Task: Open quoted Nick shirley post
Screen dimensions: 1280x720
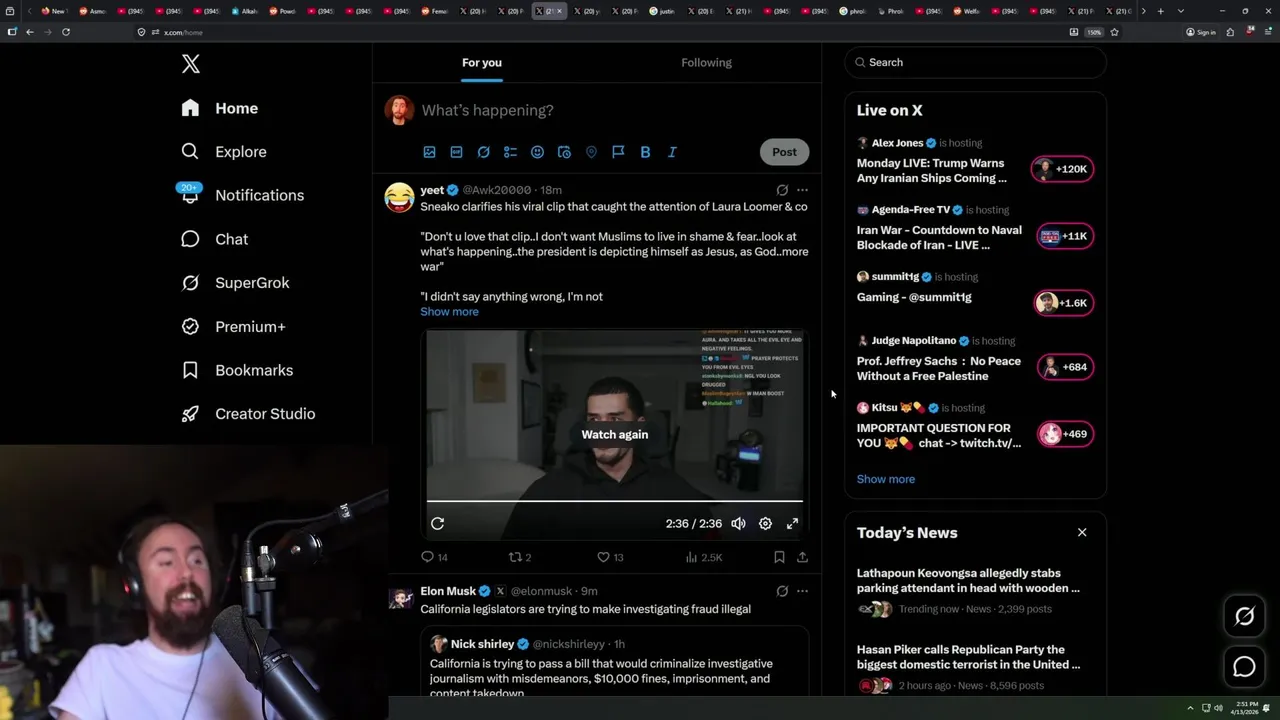Action: [615, 662]
